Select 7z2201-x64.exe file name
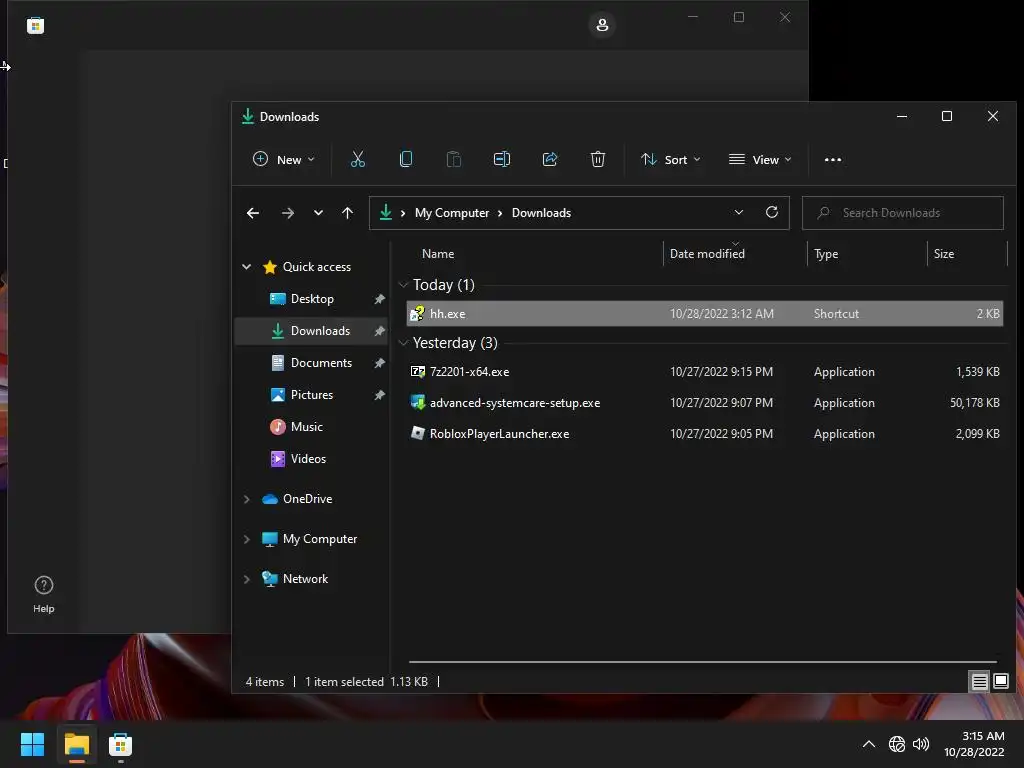The image size is (1024, 768). [x=470, y=372]
